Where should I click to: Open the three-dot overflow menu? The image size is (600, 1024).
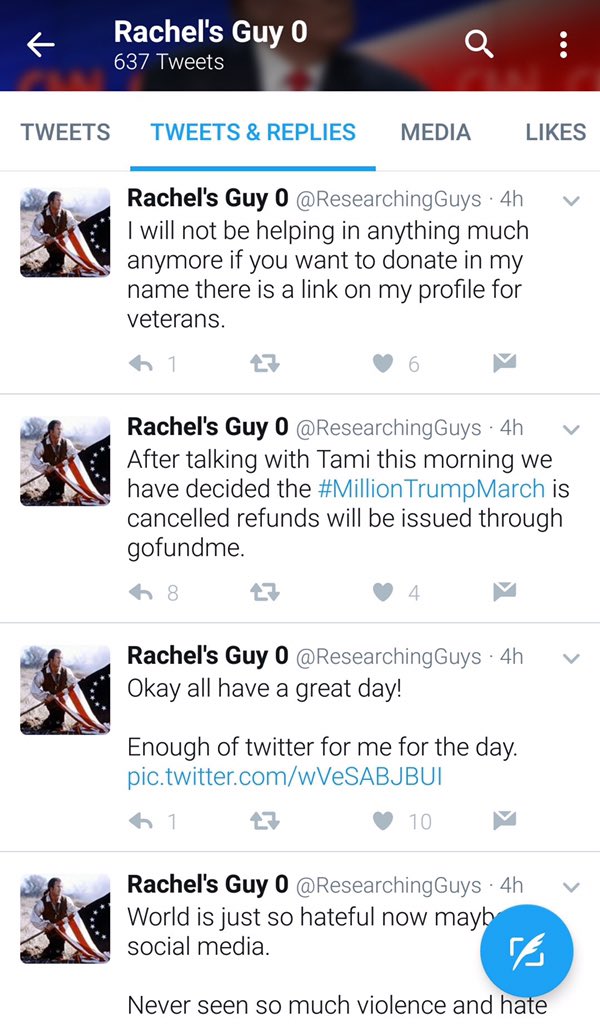[564, 44]
